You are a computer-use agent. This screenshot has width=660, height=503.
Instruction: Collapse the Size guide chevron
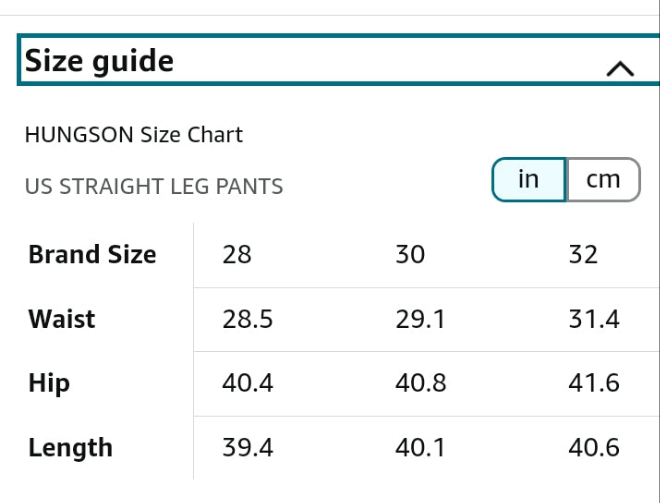(620, 68)
